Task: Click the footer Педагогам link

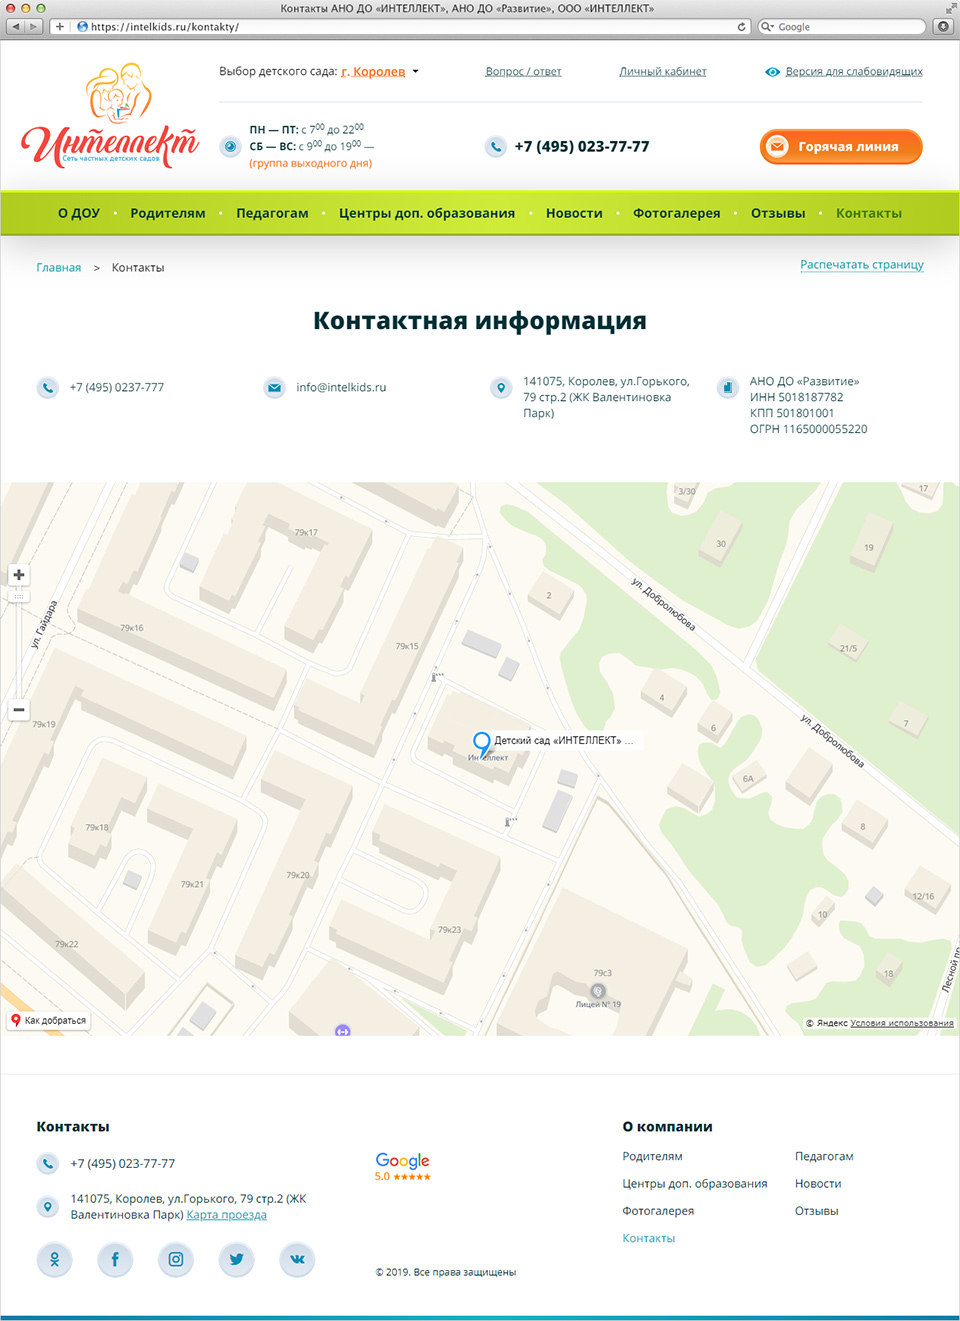Action: (x=824, y=1157)
